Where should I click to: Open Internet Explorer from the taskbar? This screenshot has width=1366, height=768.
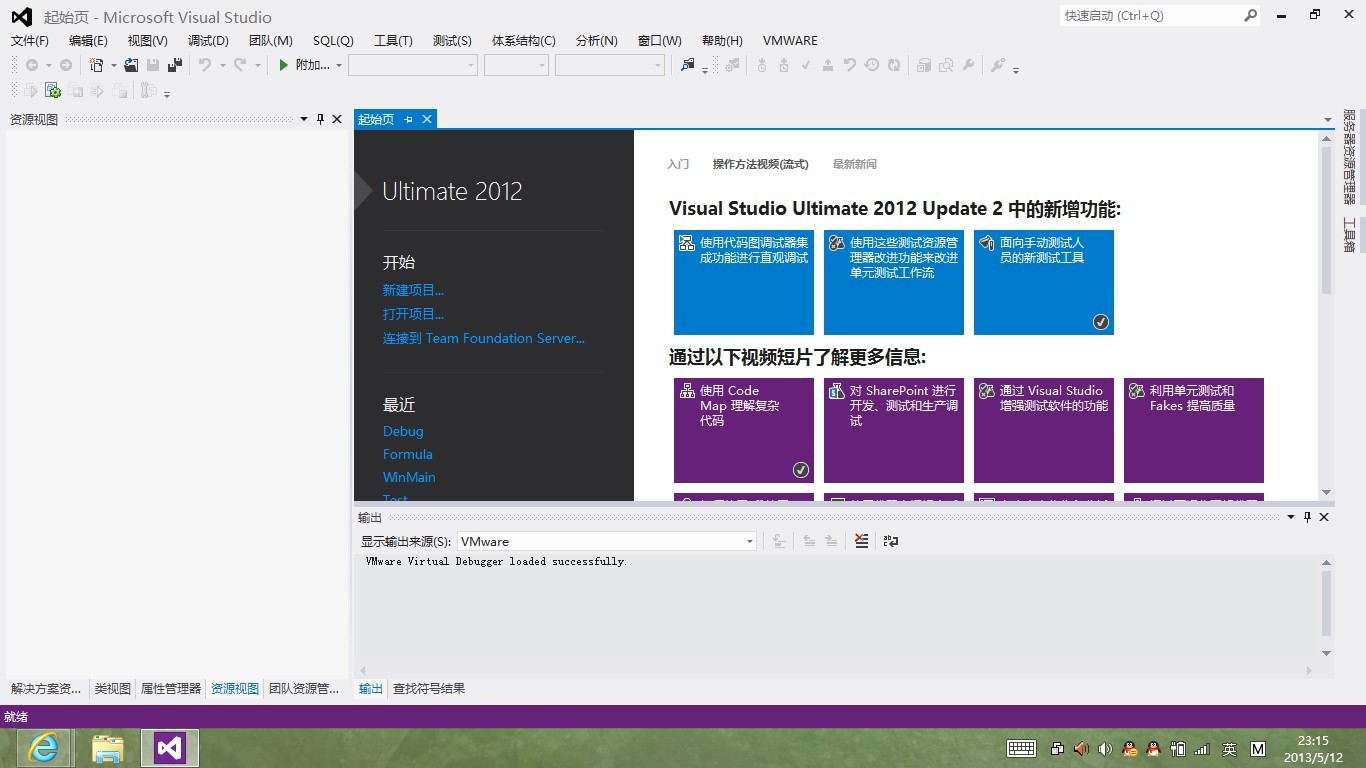click(44, 748)
